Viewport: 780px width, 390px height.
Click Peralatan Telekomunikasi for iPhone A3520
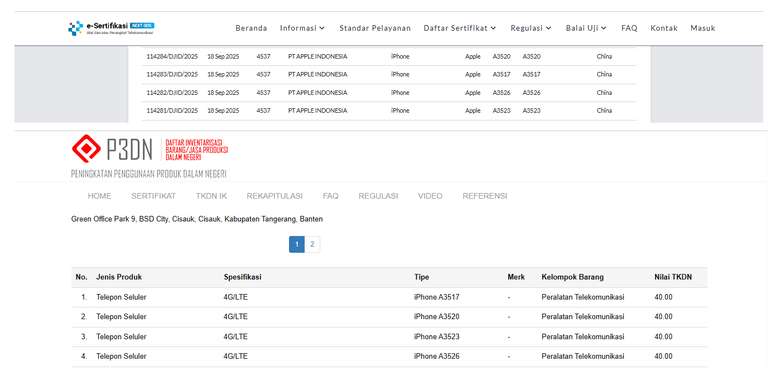click(x=583, y=317)
